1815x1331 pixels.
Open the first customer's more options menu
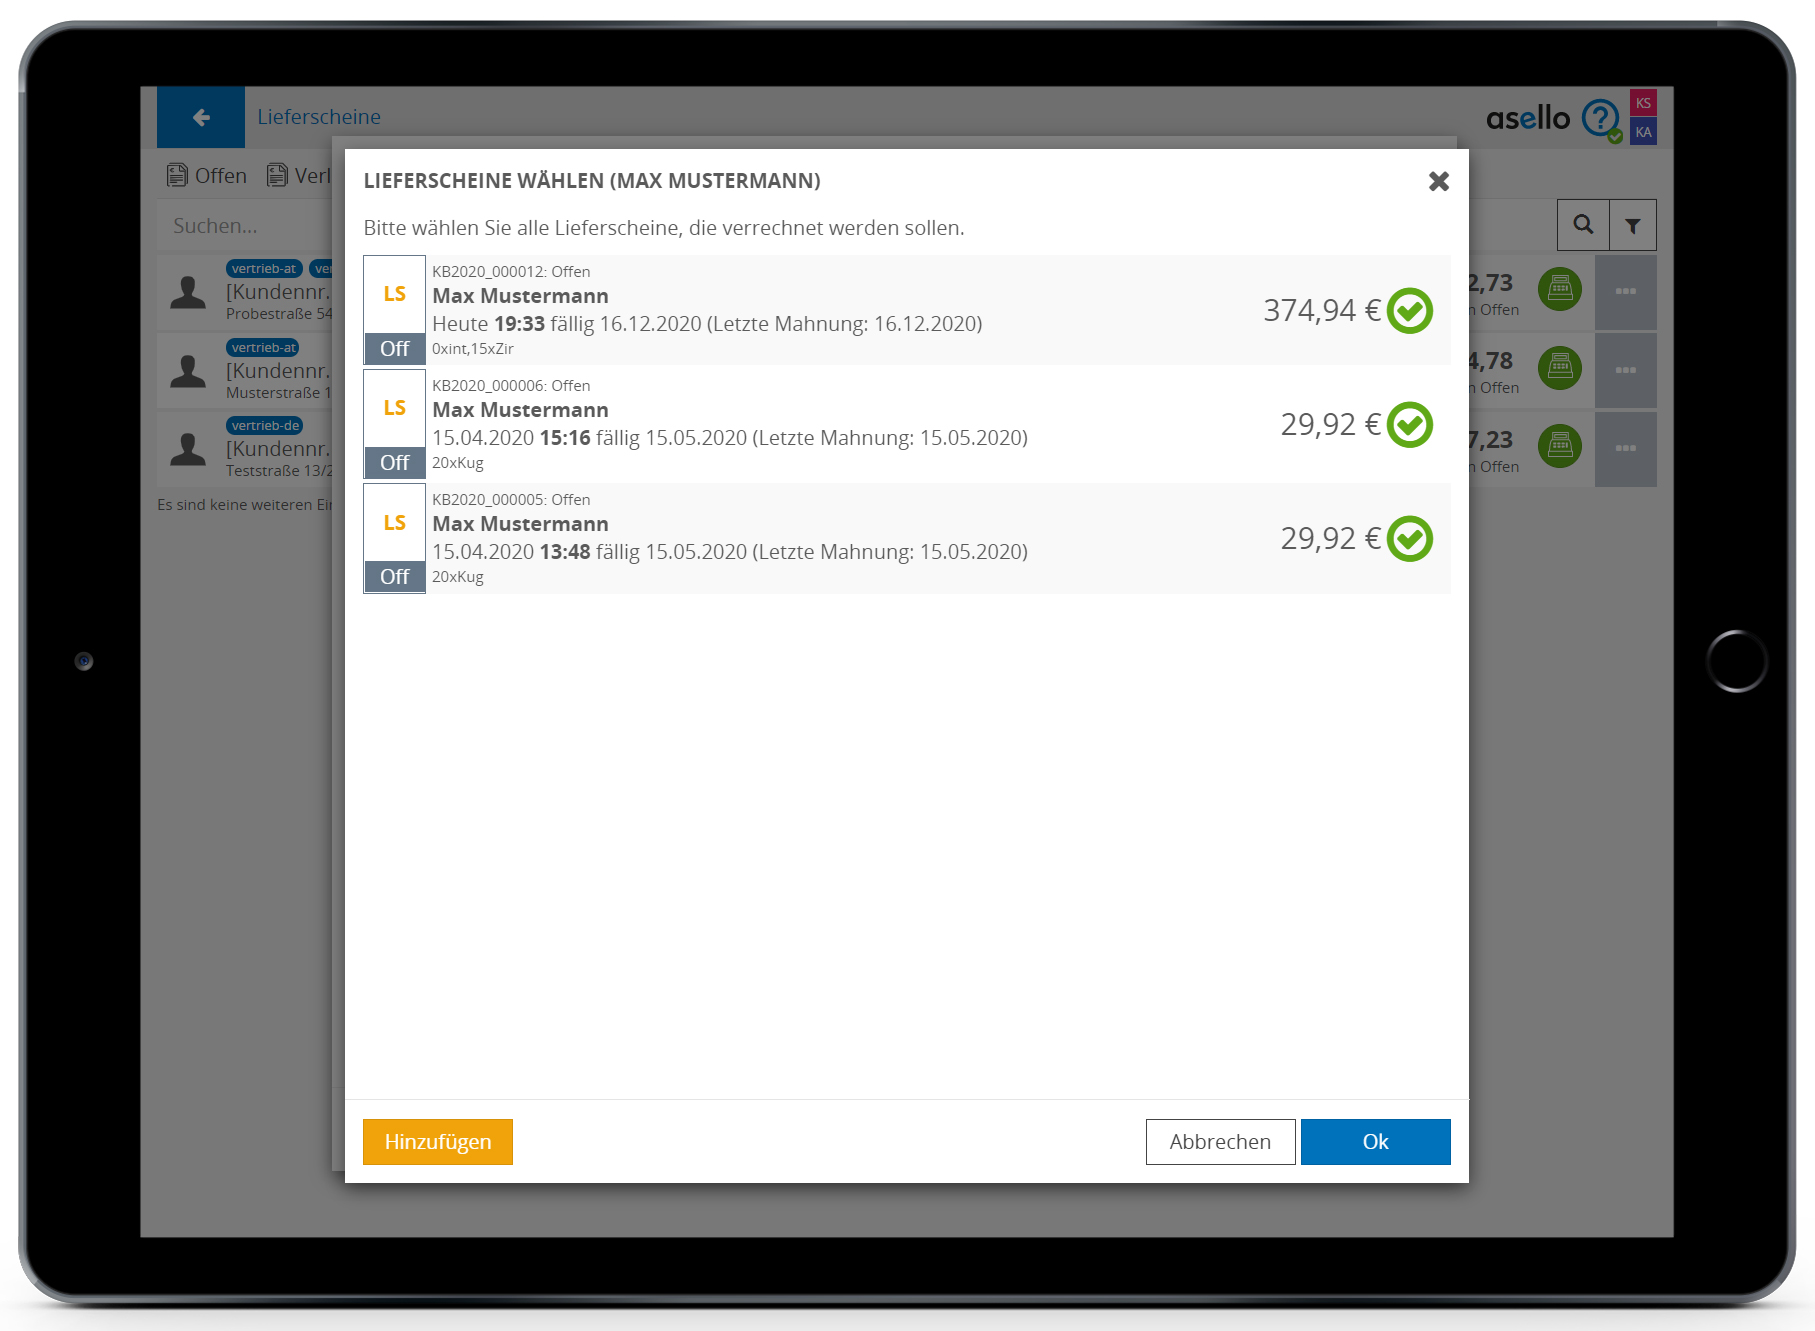coord(1625,292)
